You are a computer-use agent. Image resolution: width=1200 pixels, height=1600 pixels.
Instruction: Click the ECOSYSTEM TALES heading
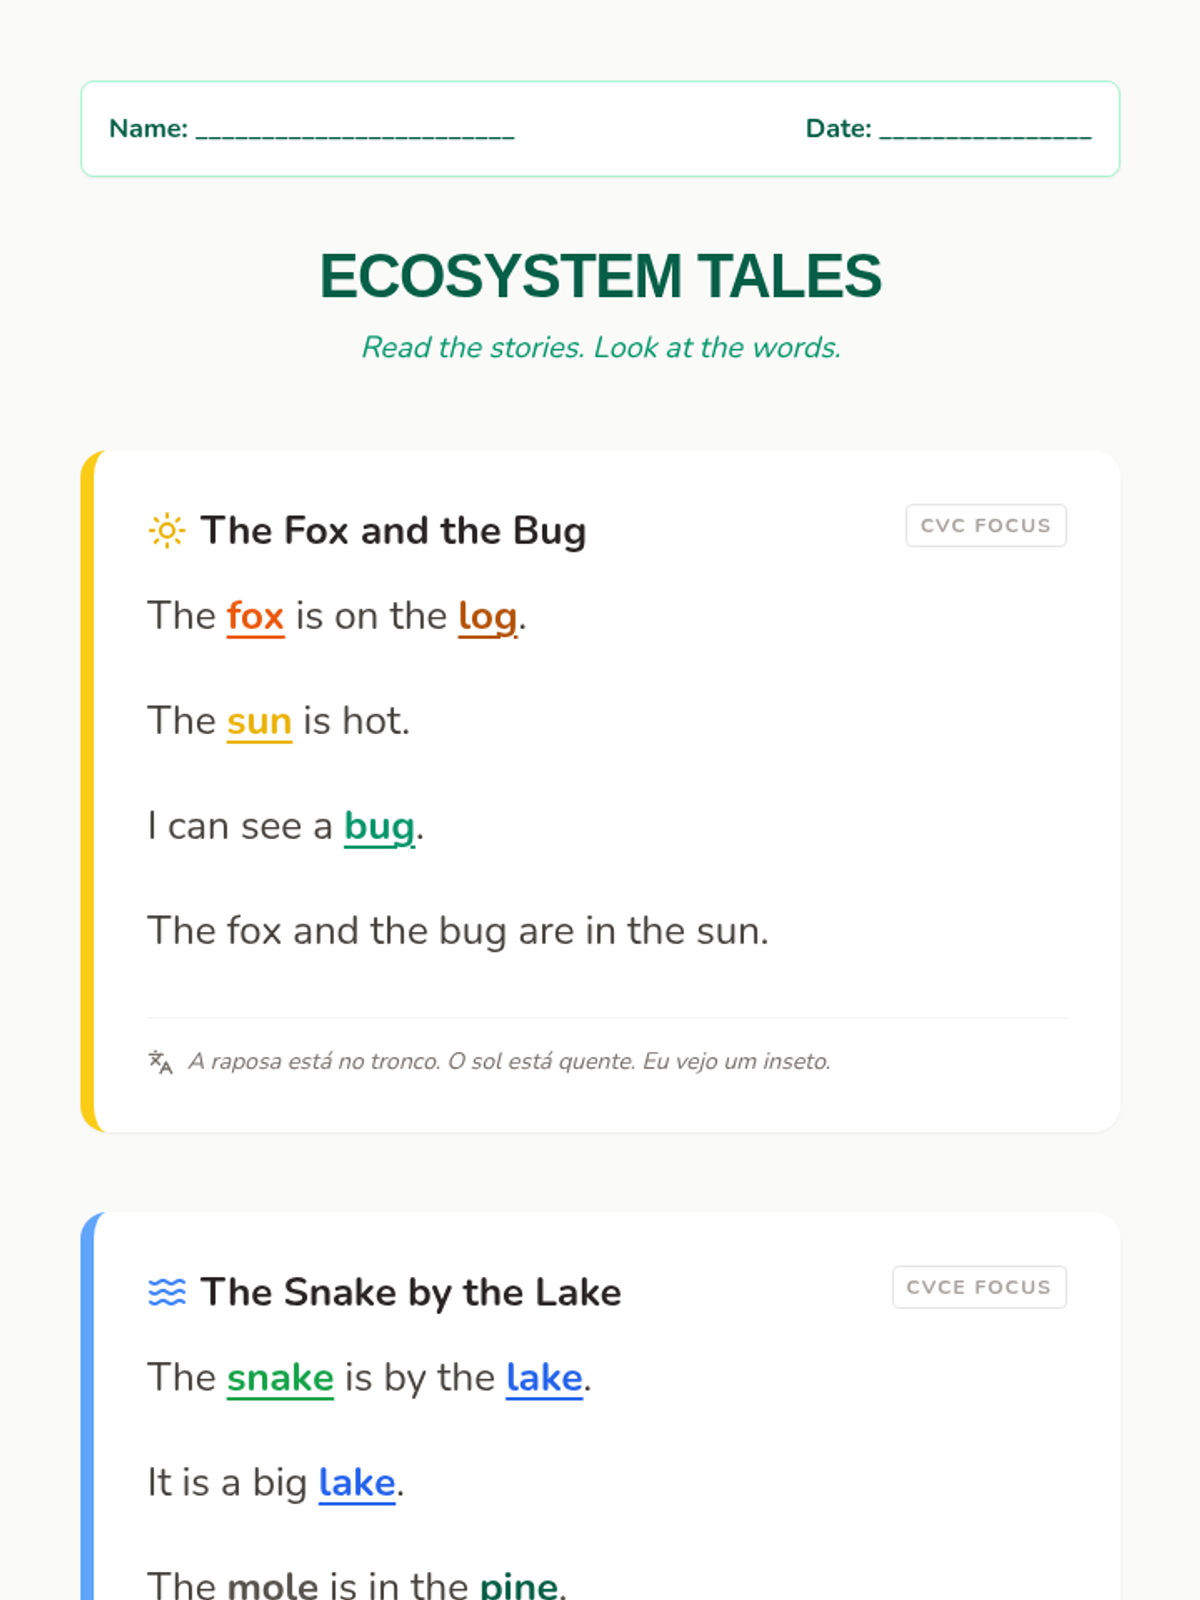(x=600, y=276)
